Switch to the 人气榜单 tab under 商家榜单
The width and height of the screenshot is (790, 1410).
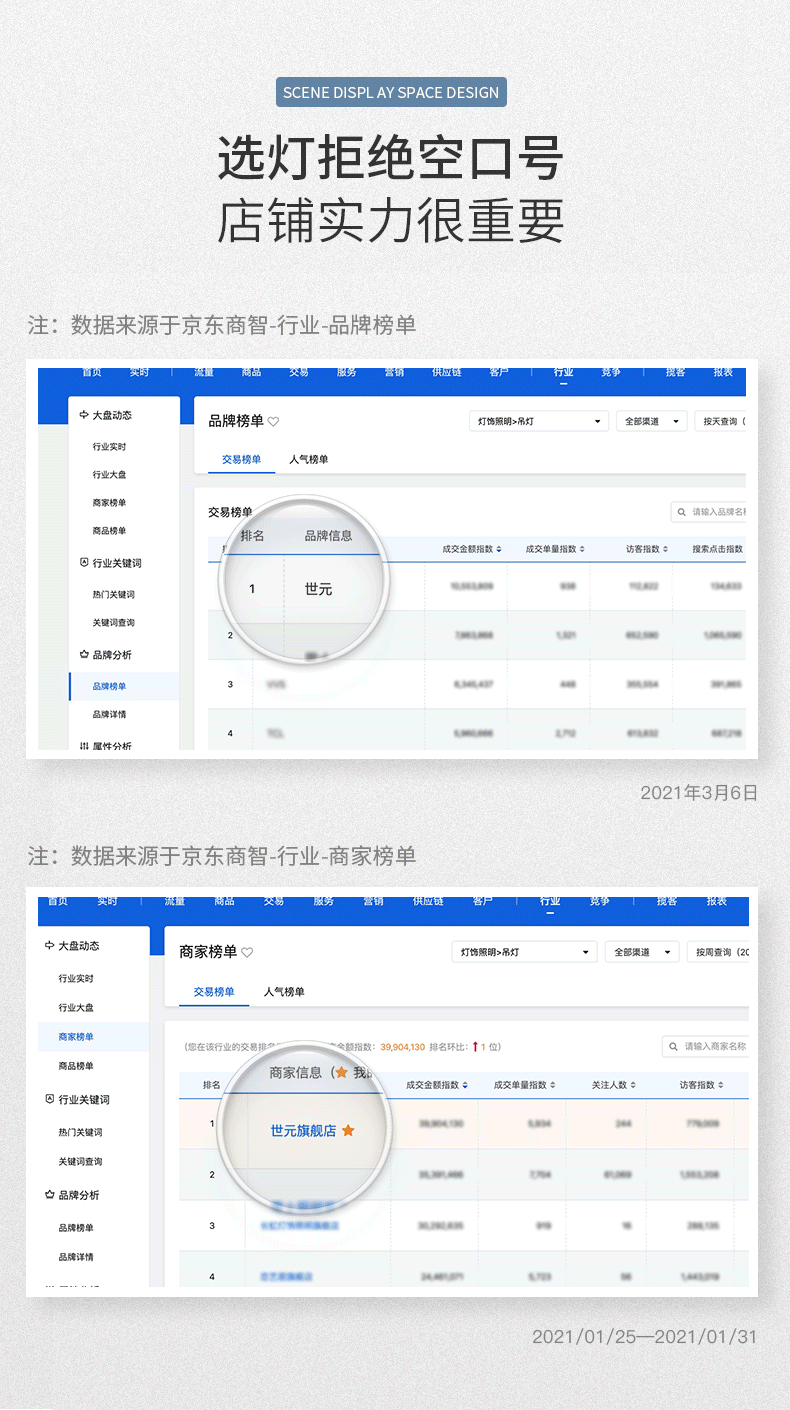click(x=284, y=992)
